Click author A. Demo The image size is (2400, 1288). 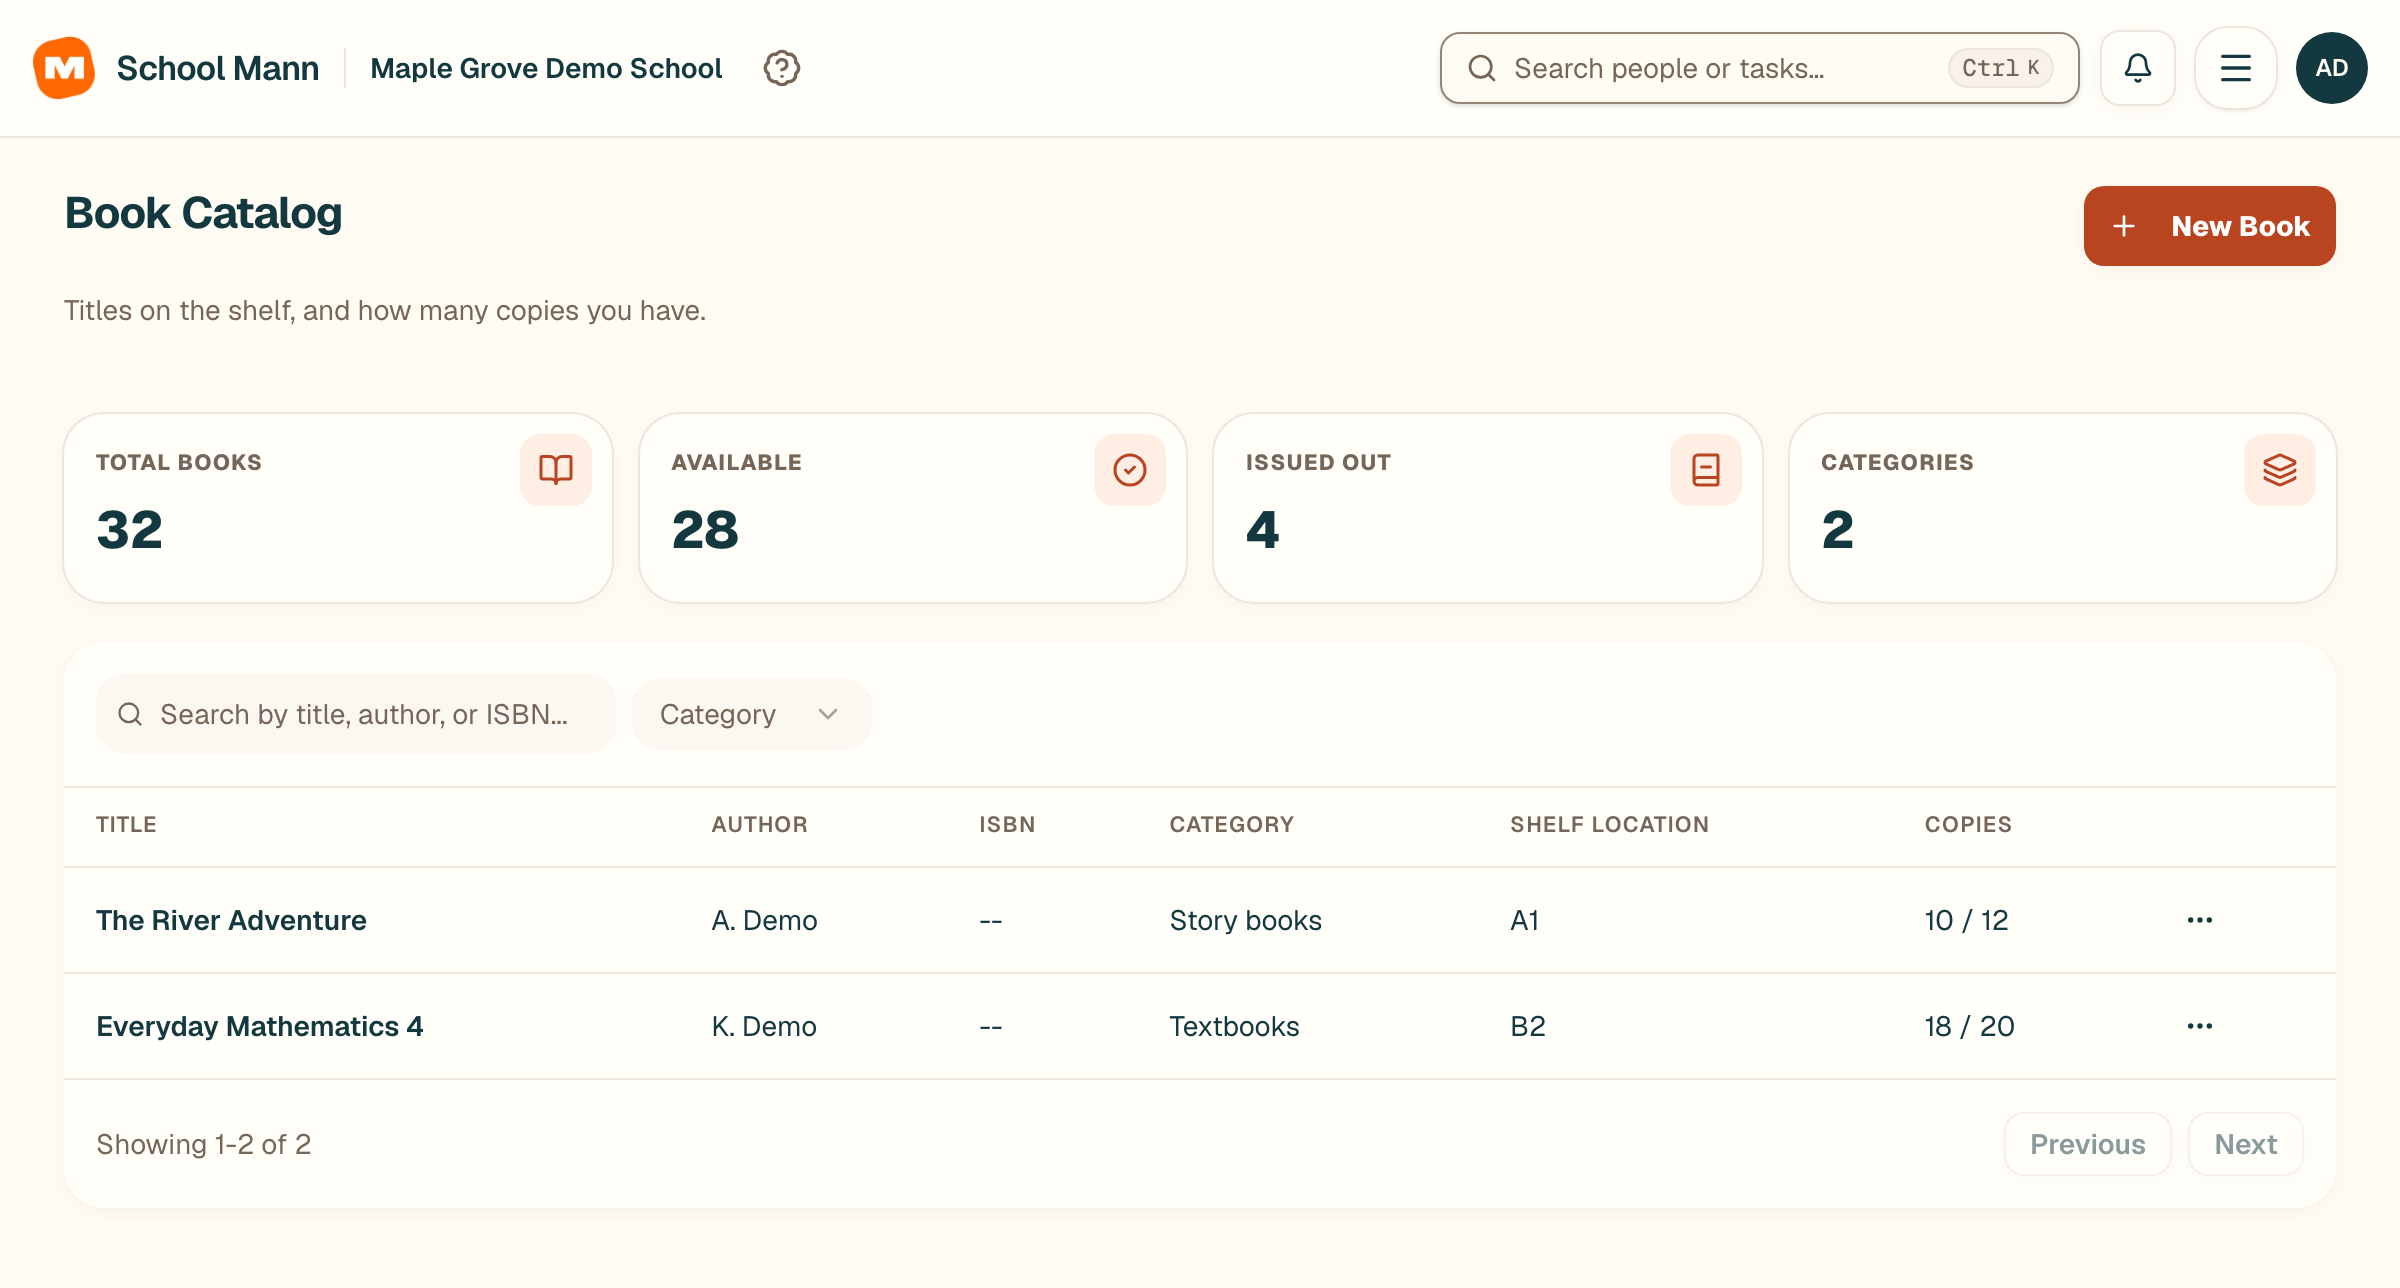tap(764, 920)
